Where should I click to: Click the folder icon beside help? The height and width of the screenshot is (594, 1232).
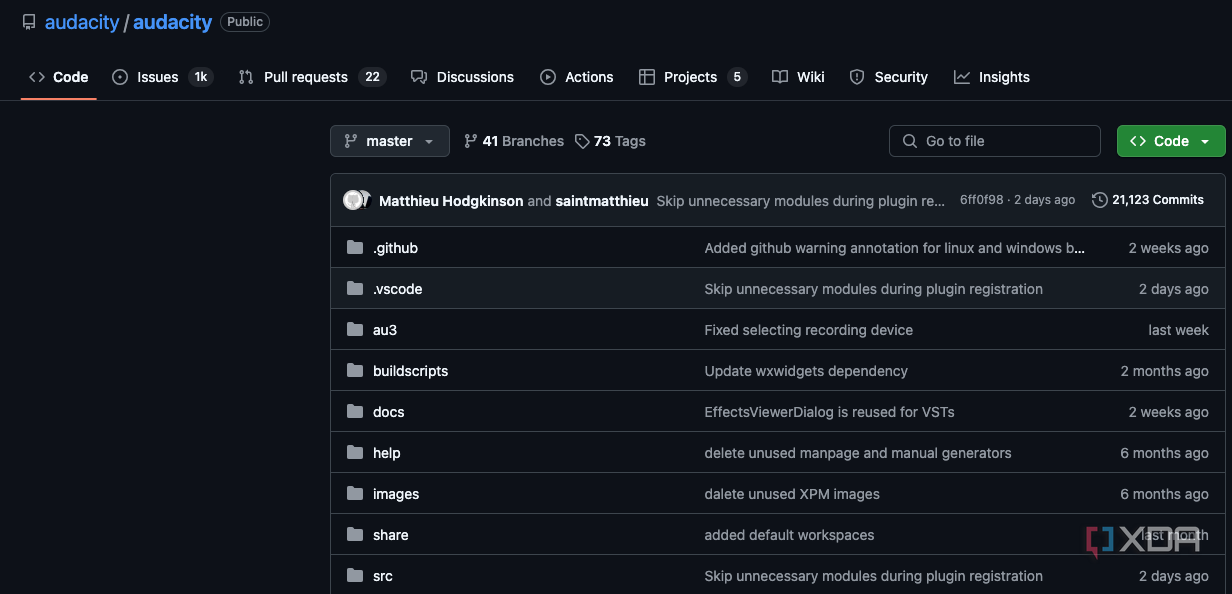pyautogui.click(x=355, y=453)
